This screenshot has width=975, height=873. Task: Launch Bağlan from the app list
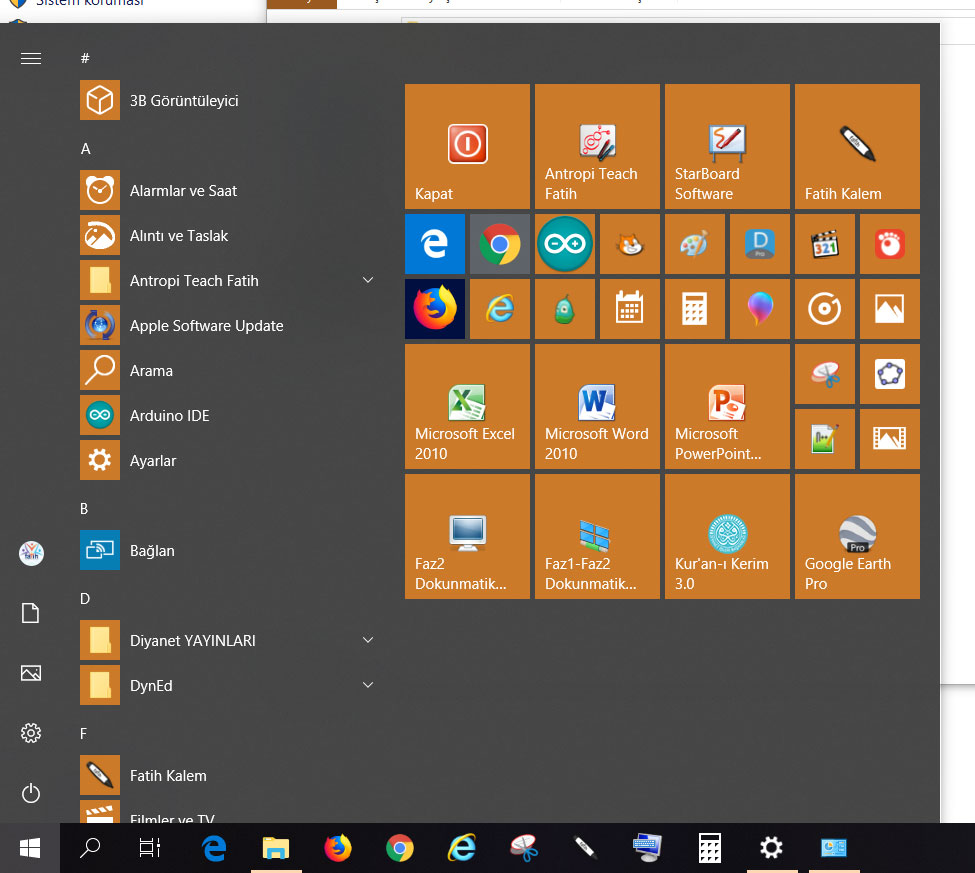pyautogui.click(x=229, y=550)
